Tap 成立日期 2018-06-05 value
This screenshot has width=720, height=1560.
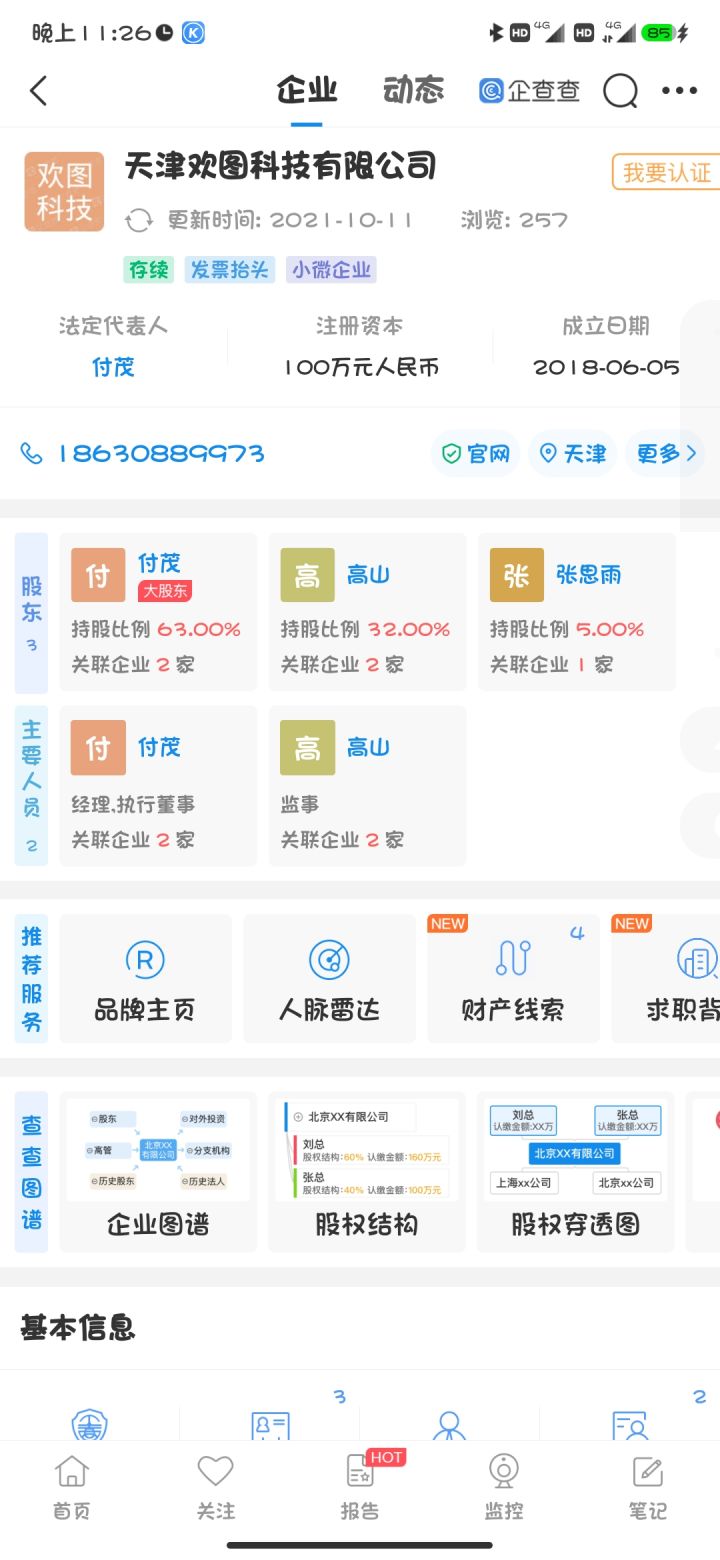pos(606,367)
